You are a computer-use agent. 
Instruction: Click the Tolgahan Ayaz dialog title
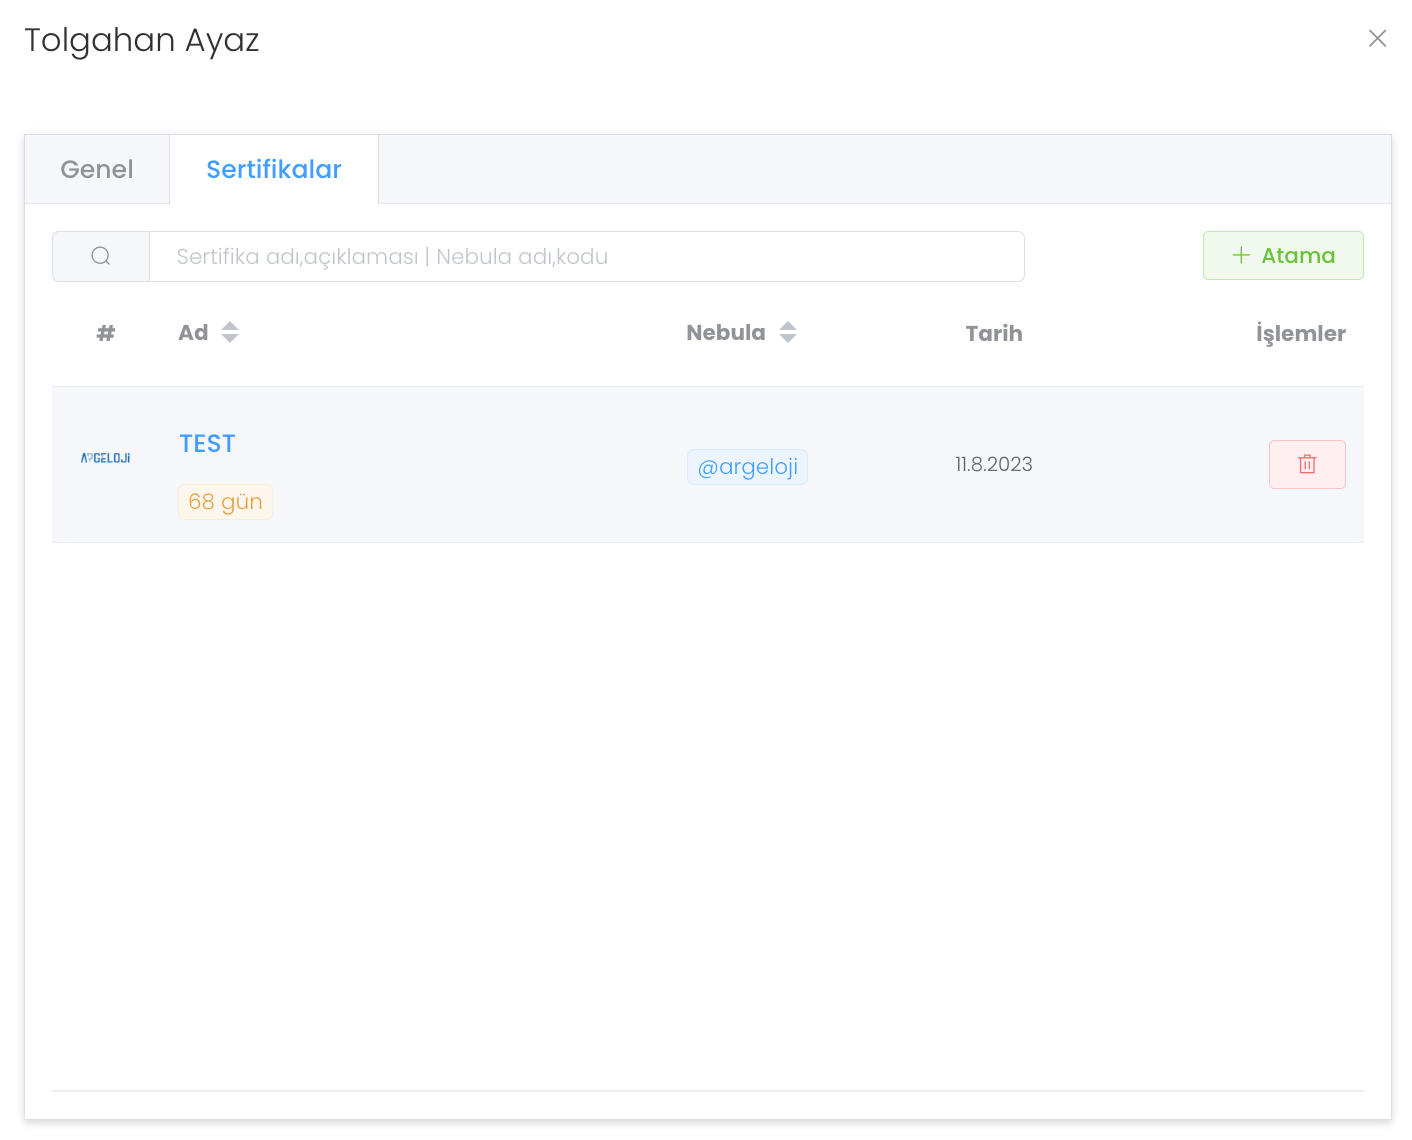pyautogui.click(x=142, y=40)
